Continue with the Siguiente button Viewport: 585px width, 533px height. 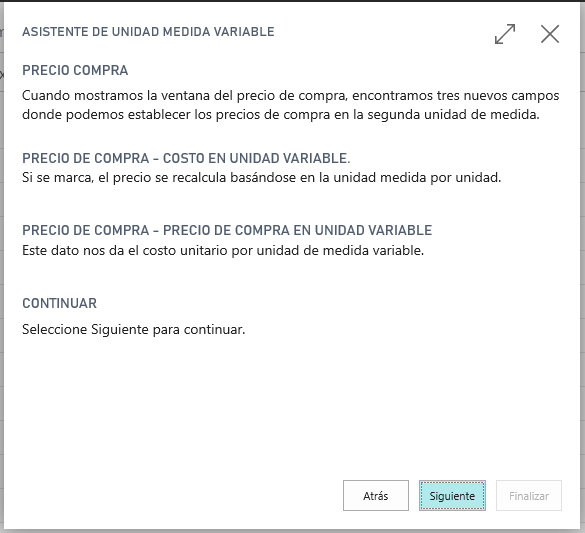(x=452, y=496)
